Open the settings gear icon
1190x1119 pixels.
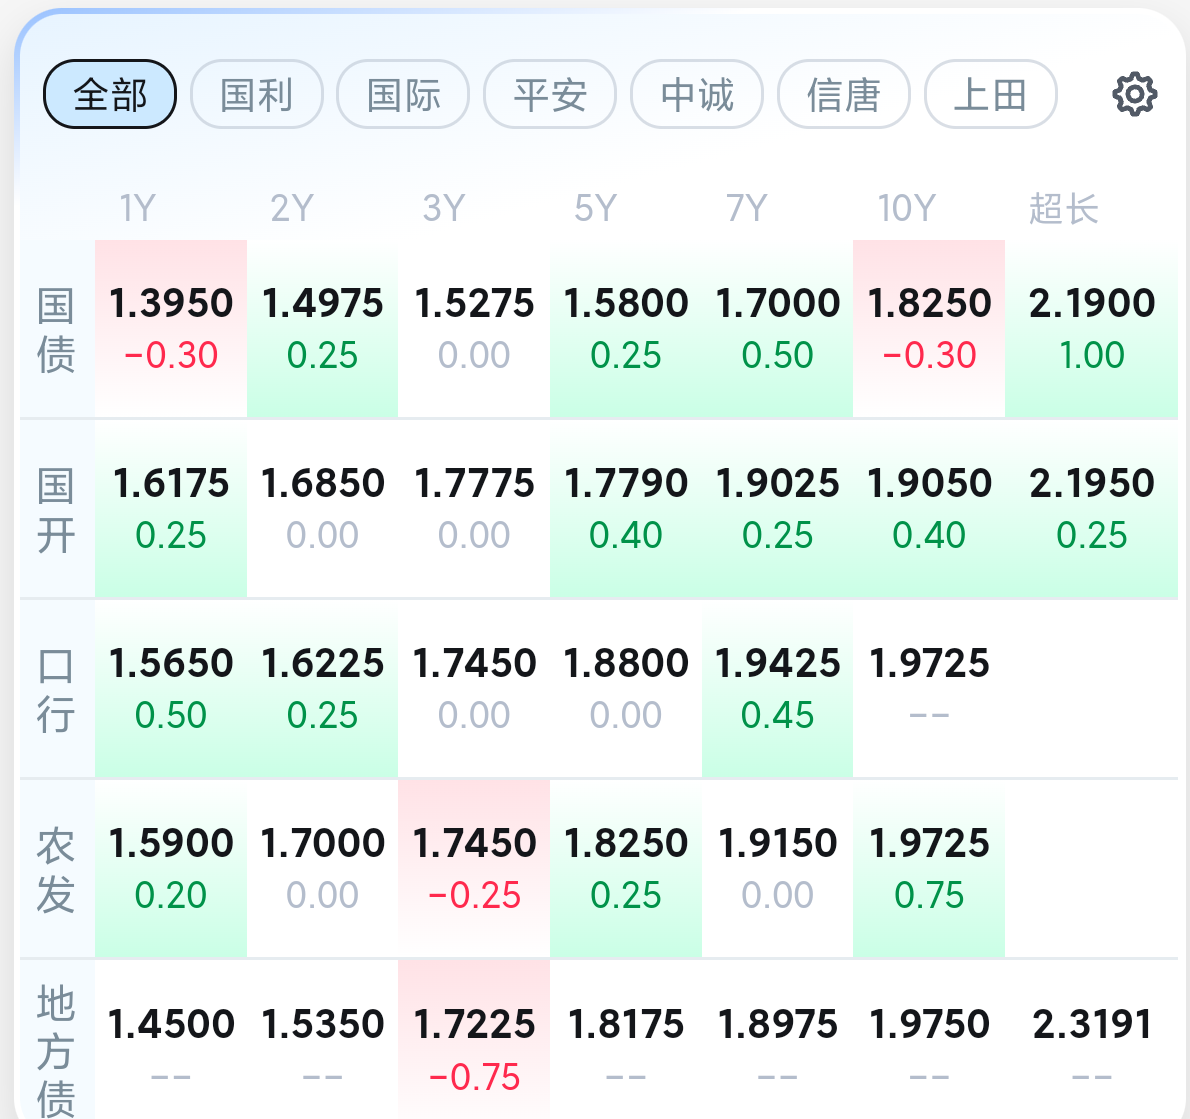point(1134,95)
